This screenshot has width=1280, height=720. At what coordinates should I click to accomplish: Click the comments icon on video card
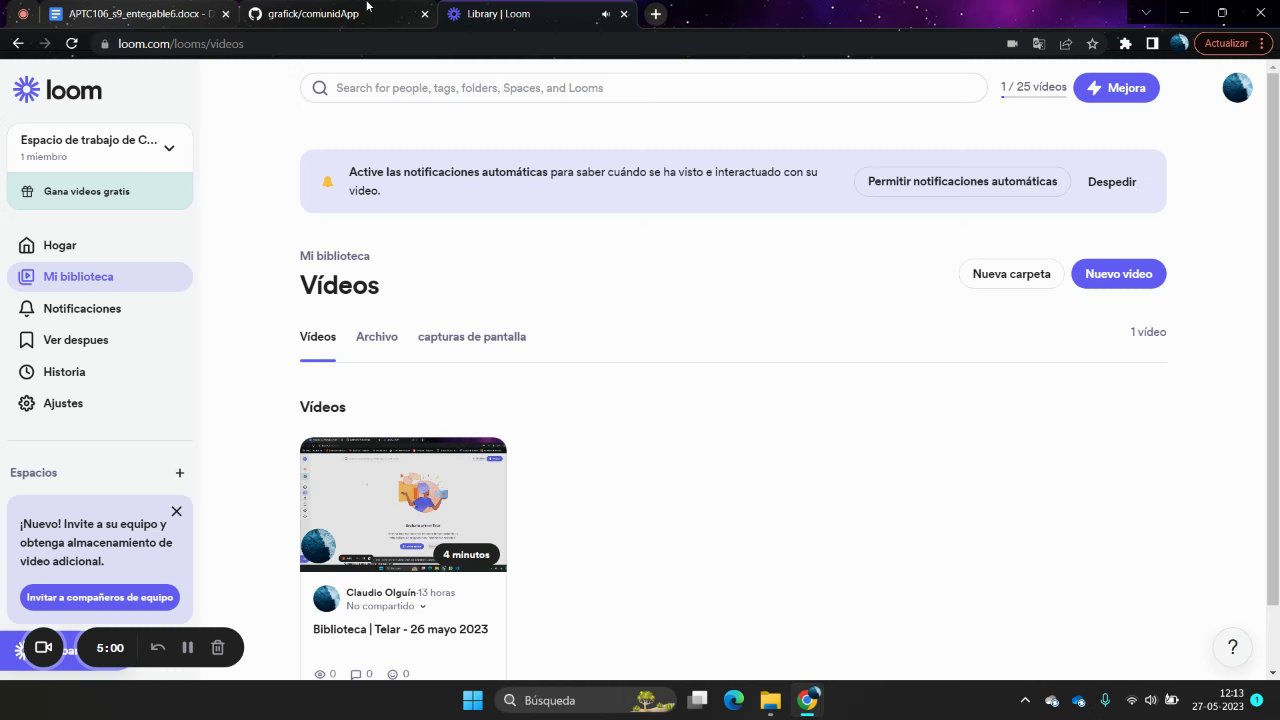[x=356, y=674]
